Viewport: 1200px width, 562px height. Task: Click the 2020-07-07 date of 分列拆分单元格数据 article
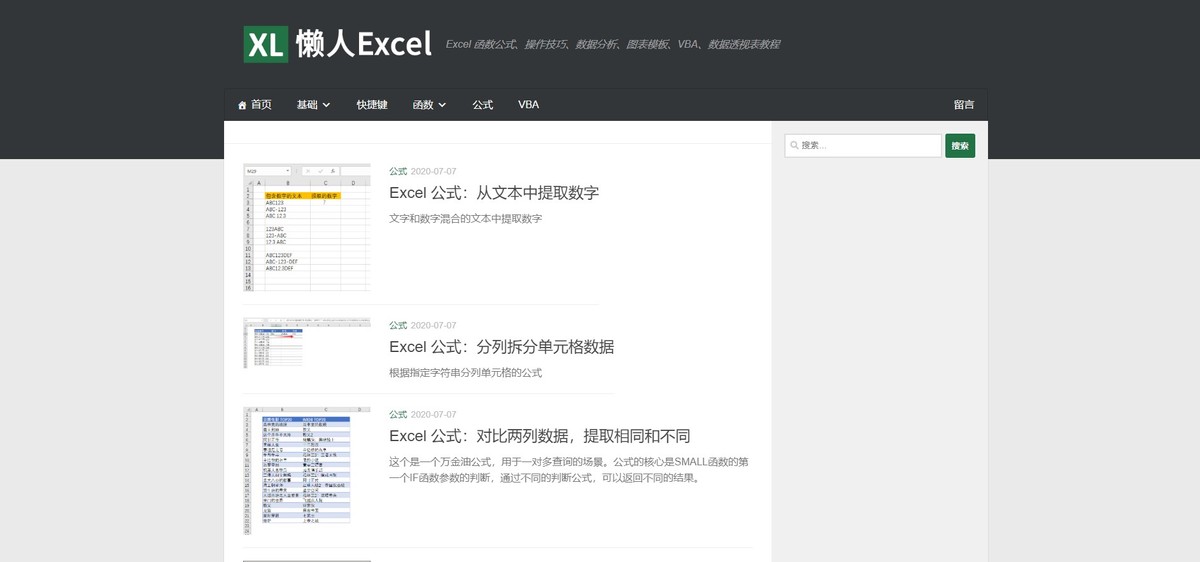(433, 325)
